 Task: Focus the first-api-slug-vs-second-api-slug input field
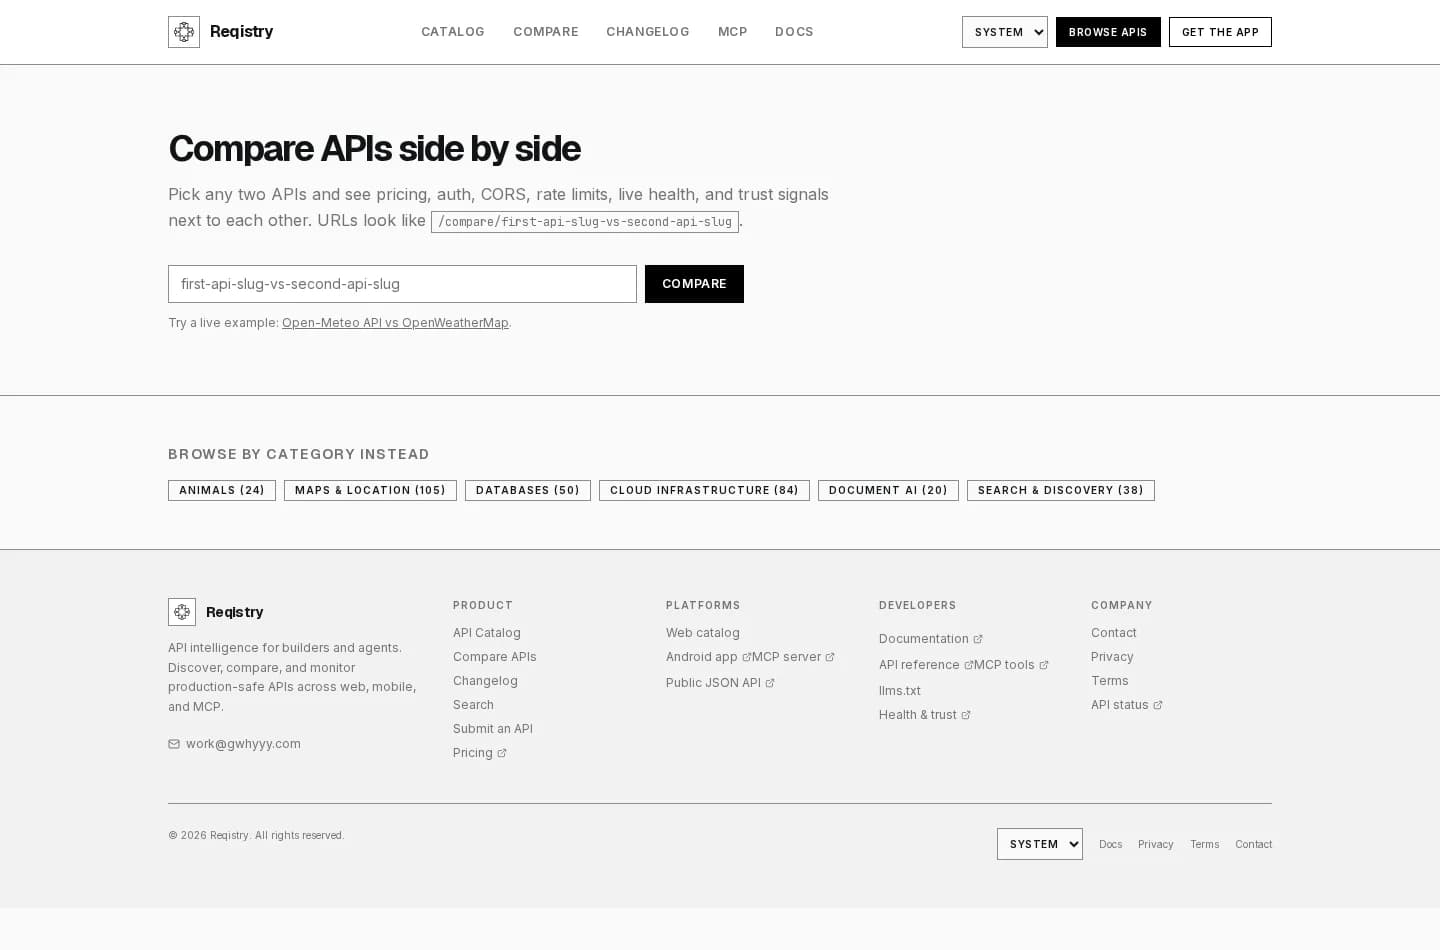[402, 284]
